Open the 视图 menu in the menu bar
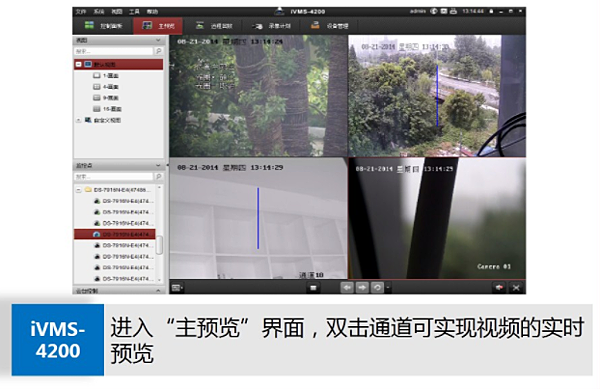The height and width of the screenshot is (389, 600). click(x=117, y=11)
